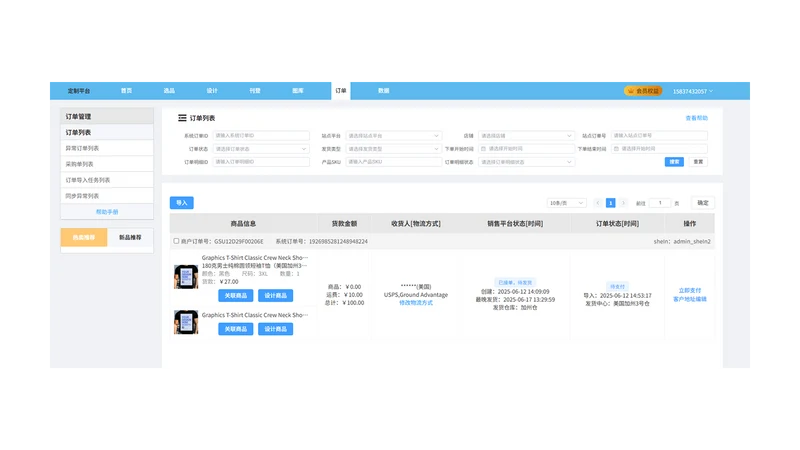Image resolution: width=800 pixels, height=450 pixels.
Task: Select page 1 in pagination
Action: point(610,203)
